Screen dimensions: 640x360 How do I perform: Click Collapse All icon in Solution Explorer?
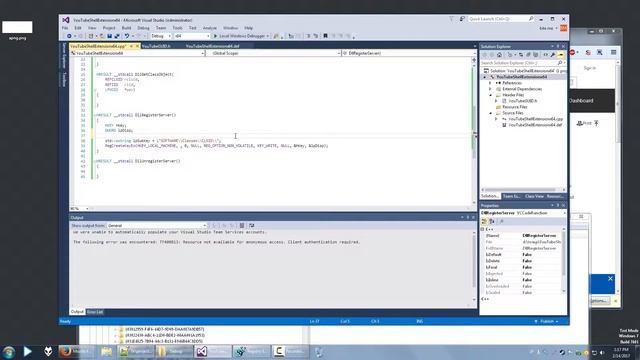(528, 55)
